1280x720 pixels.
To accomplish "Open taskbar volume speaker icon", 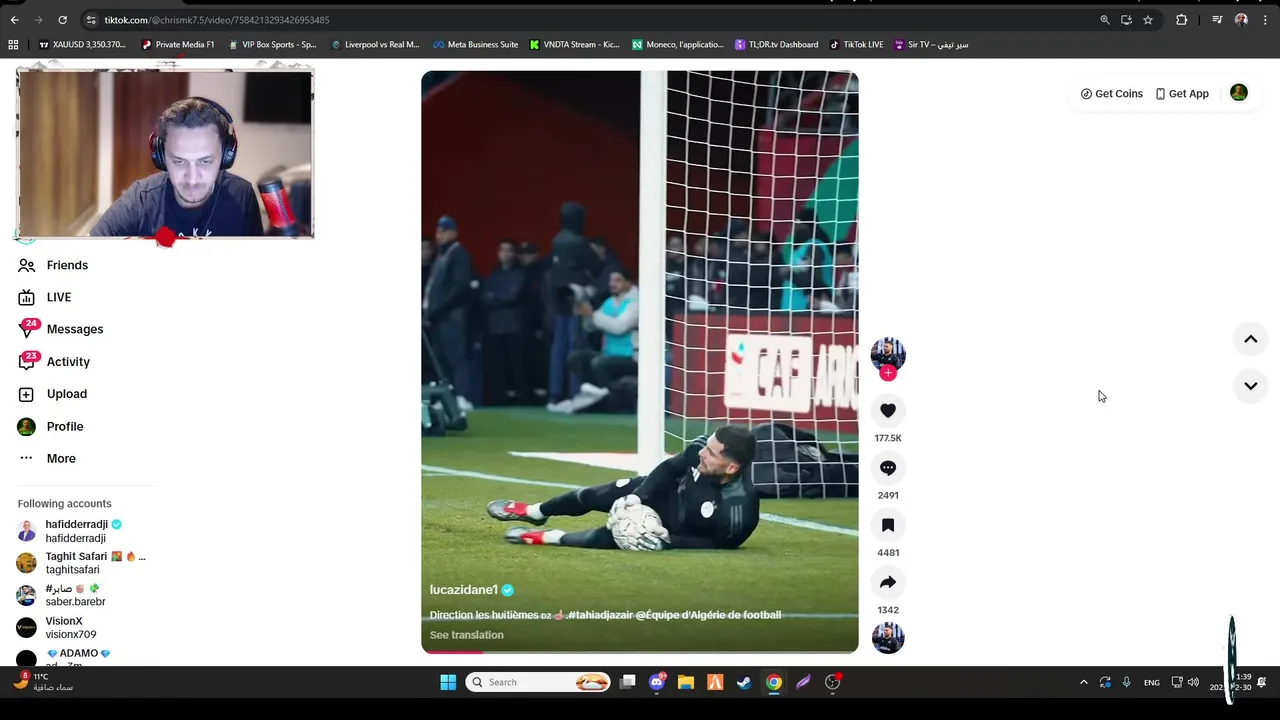I will 1193,682.
